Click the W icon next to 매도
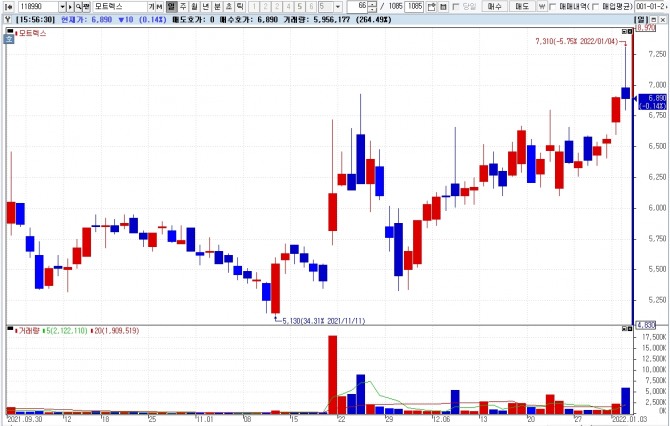The height and width of the screenshot is (426, 670). [542, 7]
